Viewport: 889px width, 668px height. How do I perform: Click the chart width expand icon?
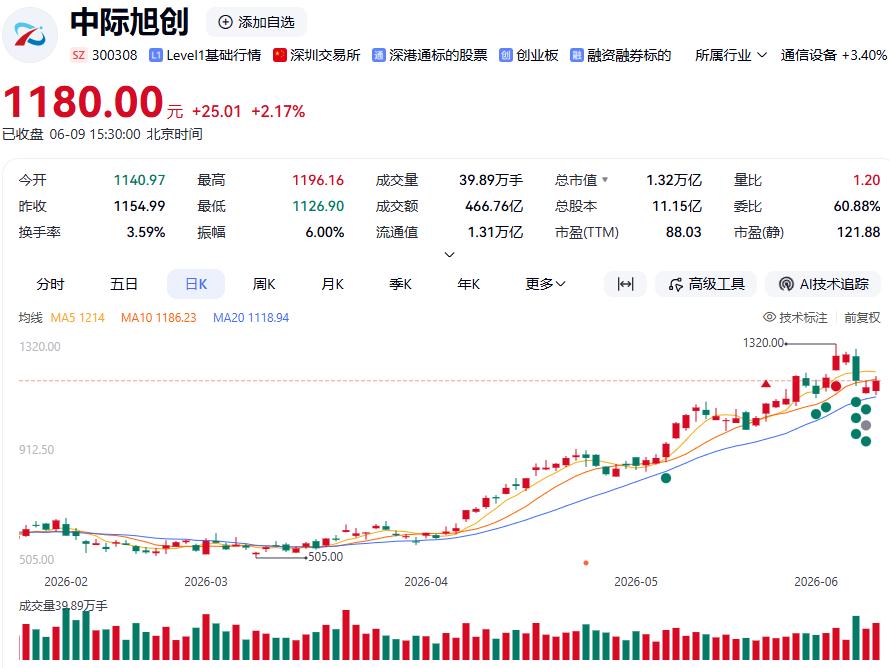coord(625,284)
